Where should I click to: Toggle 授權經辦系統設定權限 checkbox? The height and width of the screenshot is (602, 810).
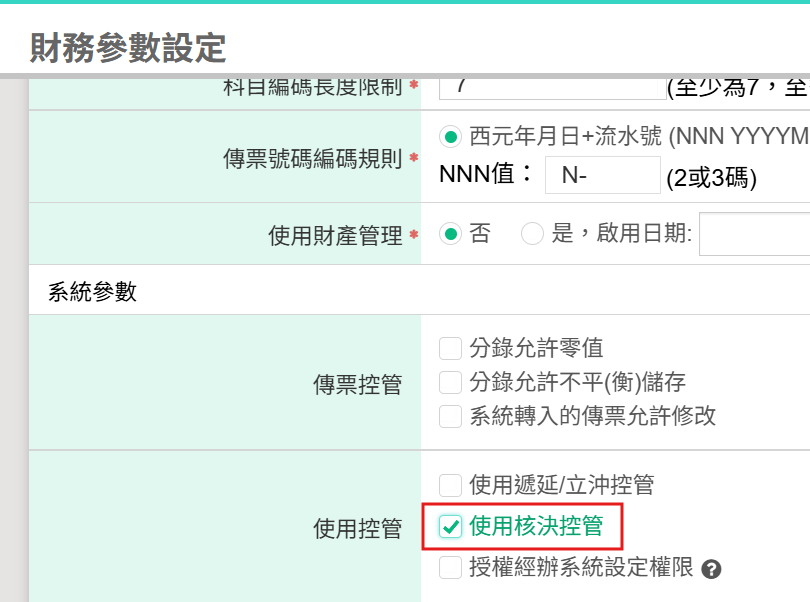[451, 568]
